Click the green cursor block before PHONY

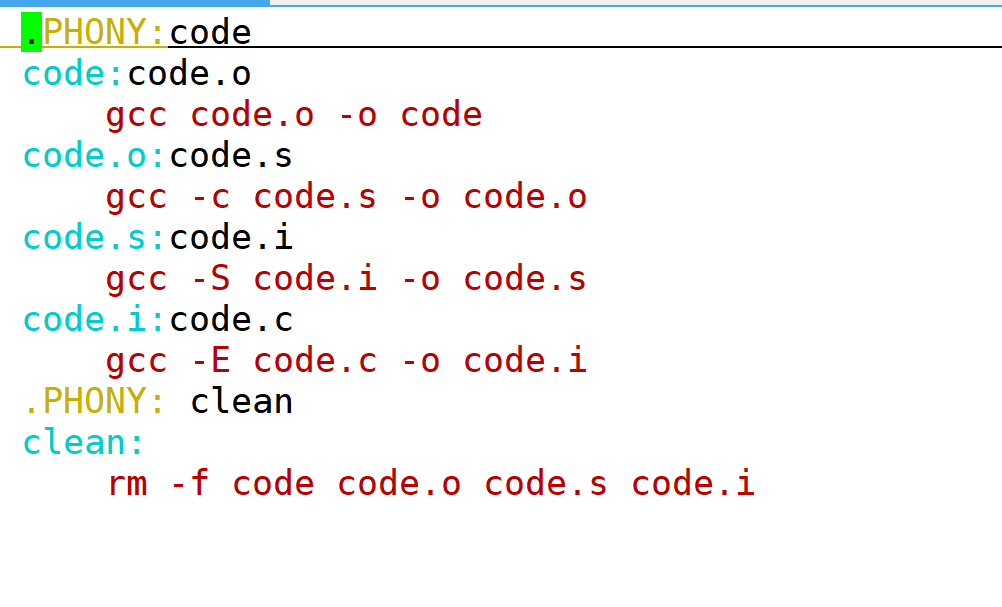[x=31, y=32]
